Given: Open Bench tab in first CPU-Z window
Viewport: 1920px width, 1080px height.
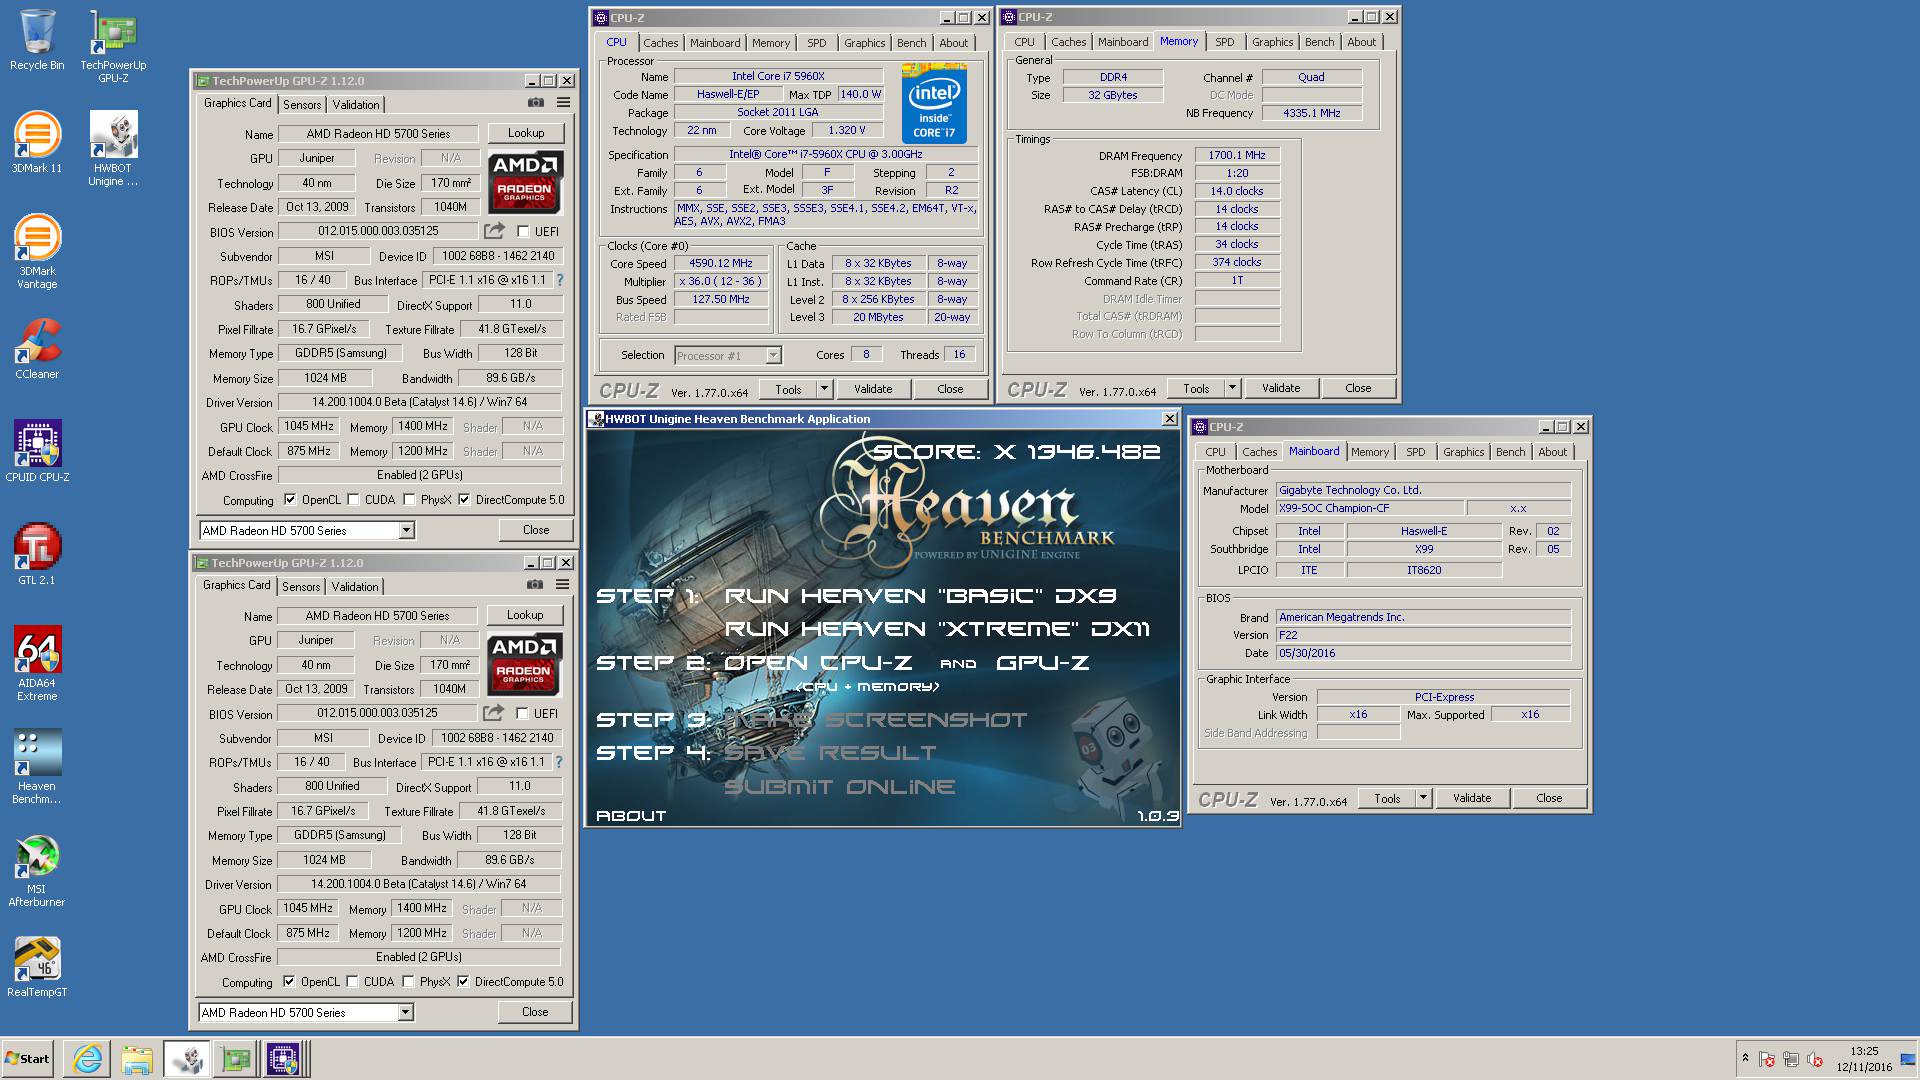Looking at the screenshot, I should (911, 43).
